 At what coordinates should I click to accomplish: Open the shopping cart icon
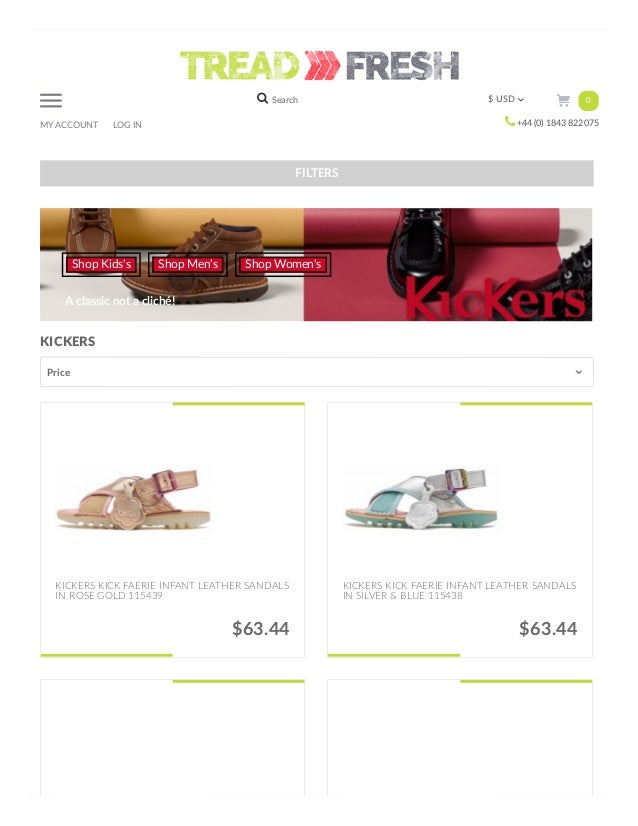(x=563, y=100)
